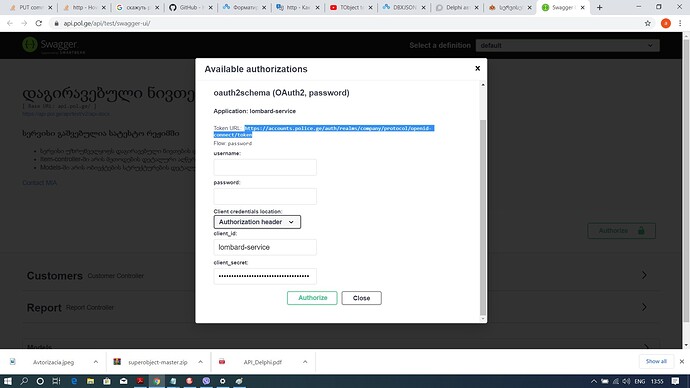Expand options for API_Delphi.pdf download
The width and height of the screenshot is (690, 388).
pyautogui.click(x=305, y=362)
